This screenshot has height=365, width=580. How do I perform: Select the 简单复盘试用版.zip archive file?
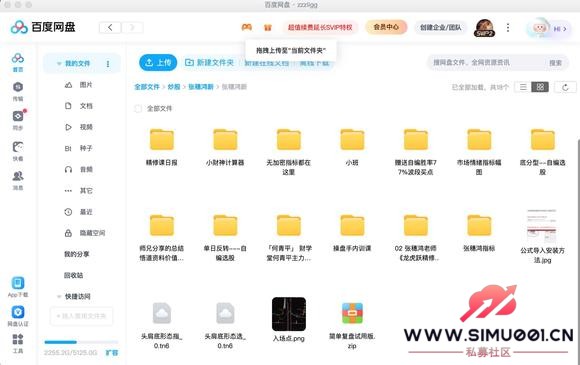pos(352,325)
